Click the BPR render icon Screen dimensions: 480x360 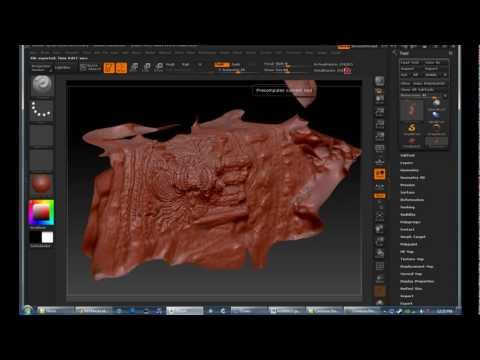[x=380, y=81]
